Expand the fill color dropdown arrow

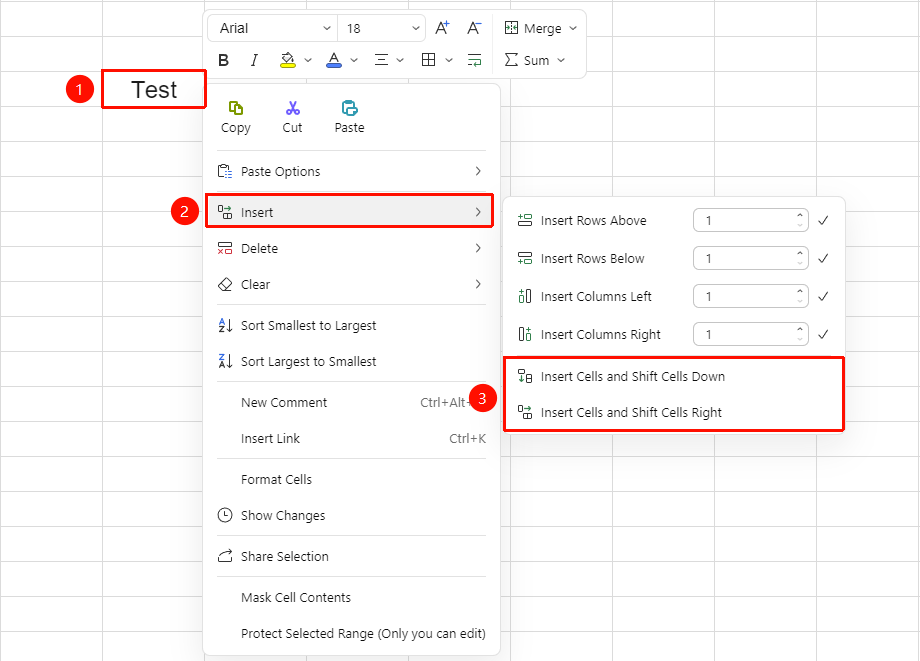pyautogui.click(x=308, y=60)
